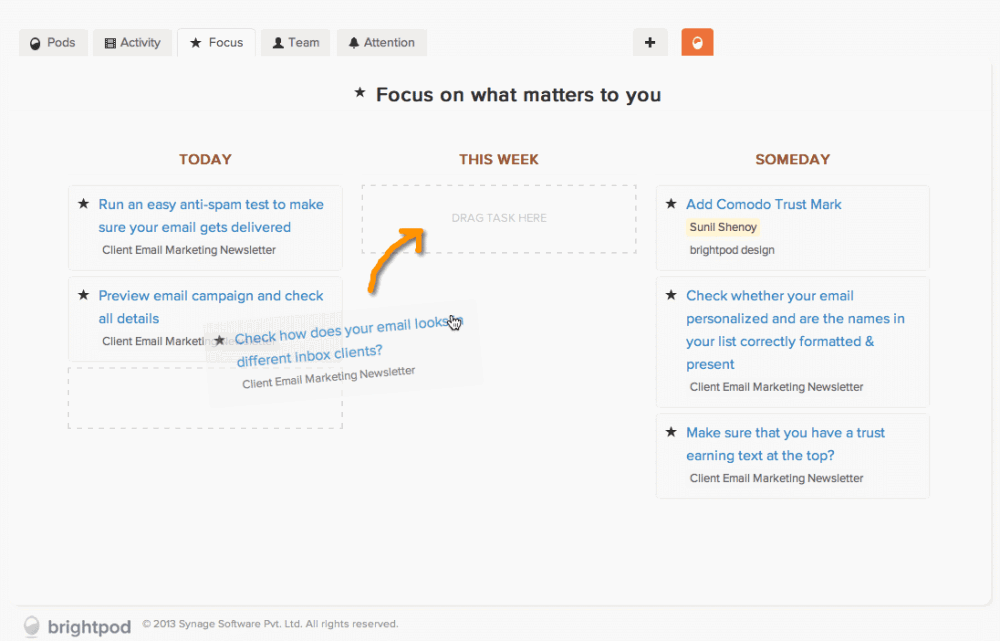Unstar the trust earning text task
The height and width of the screenshot is (641, 1000).
click(x=671, y=432)
